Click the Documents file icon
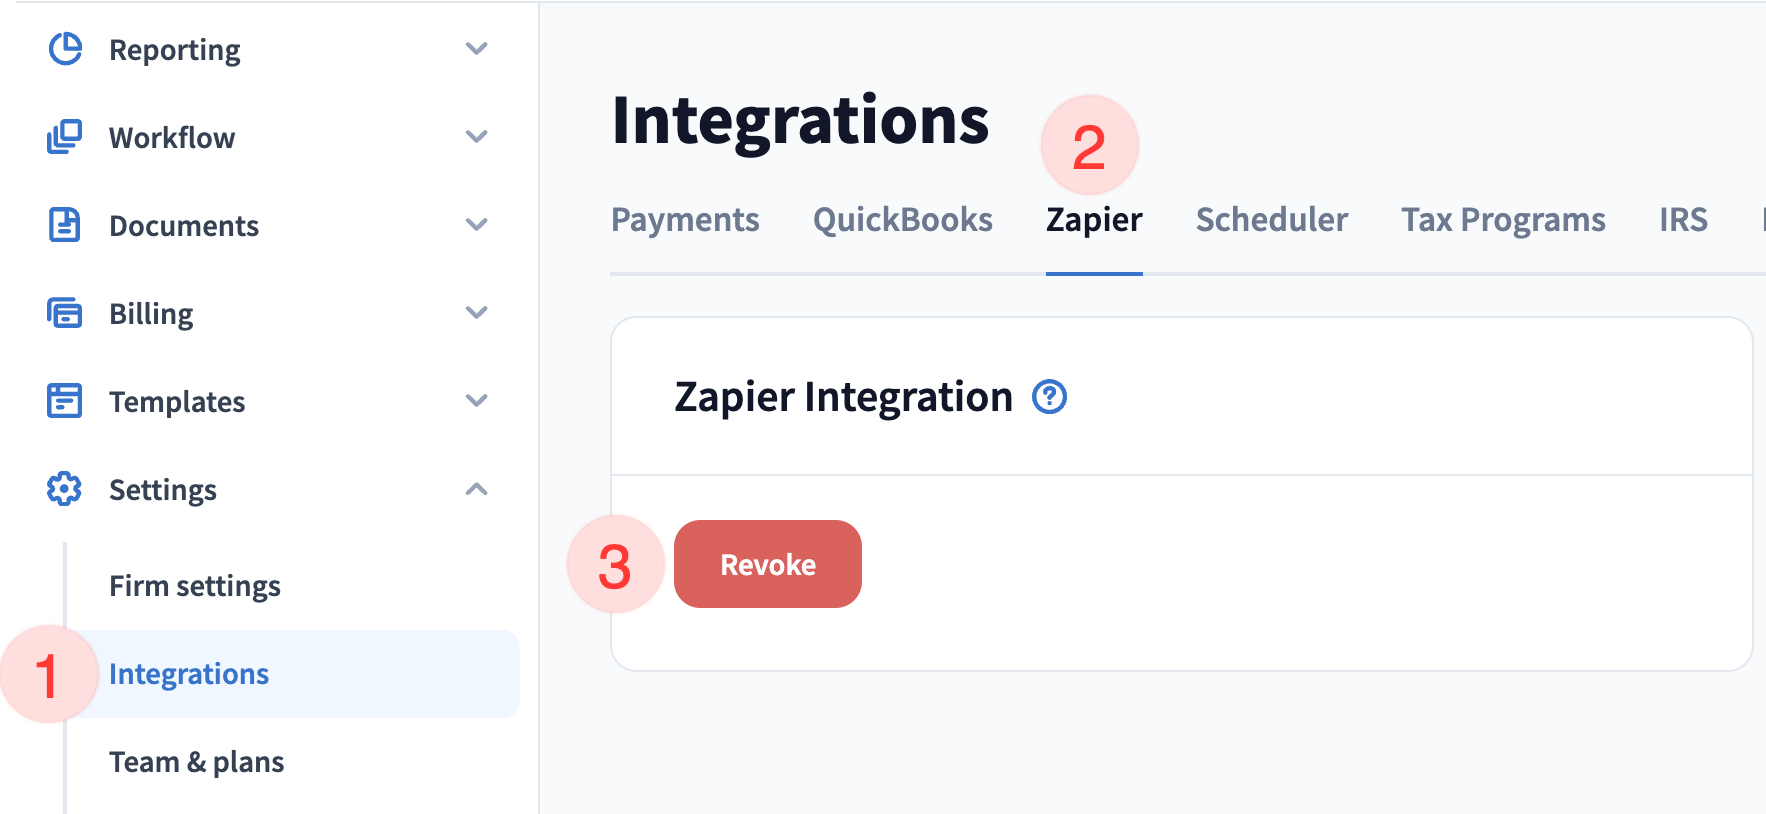Image resolution: width=1766 pixels, height=814 pixels. 65,225
